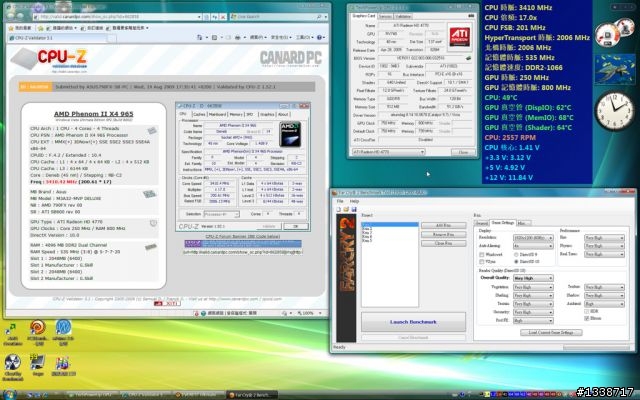The height and width of the screenshot is (400, 640).
Task: Click the open folder icon in benchmark toolbar
Action: (343, 209)
